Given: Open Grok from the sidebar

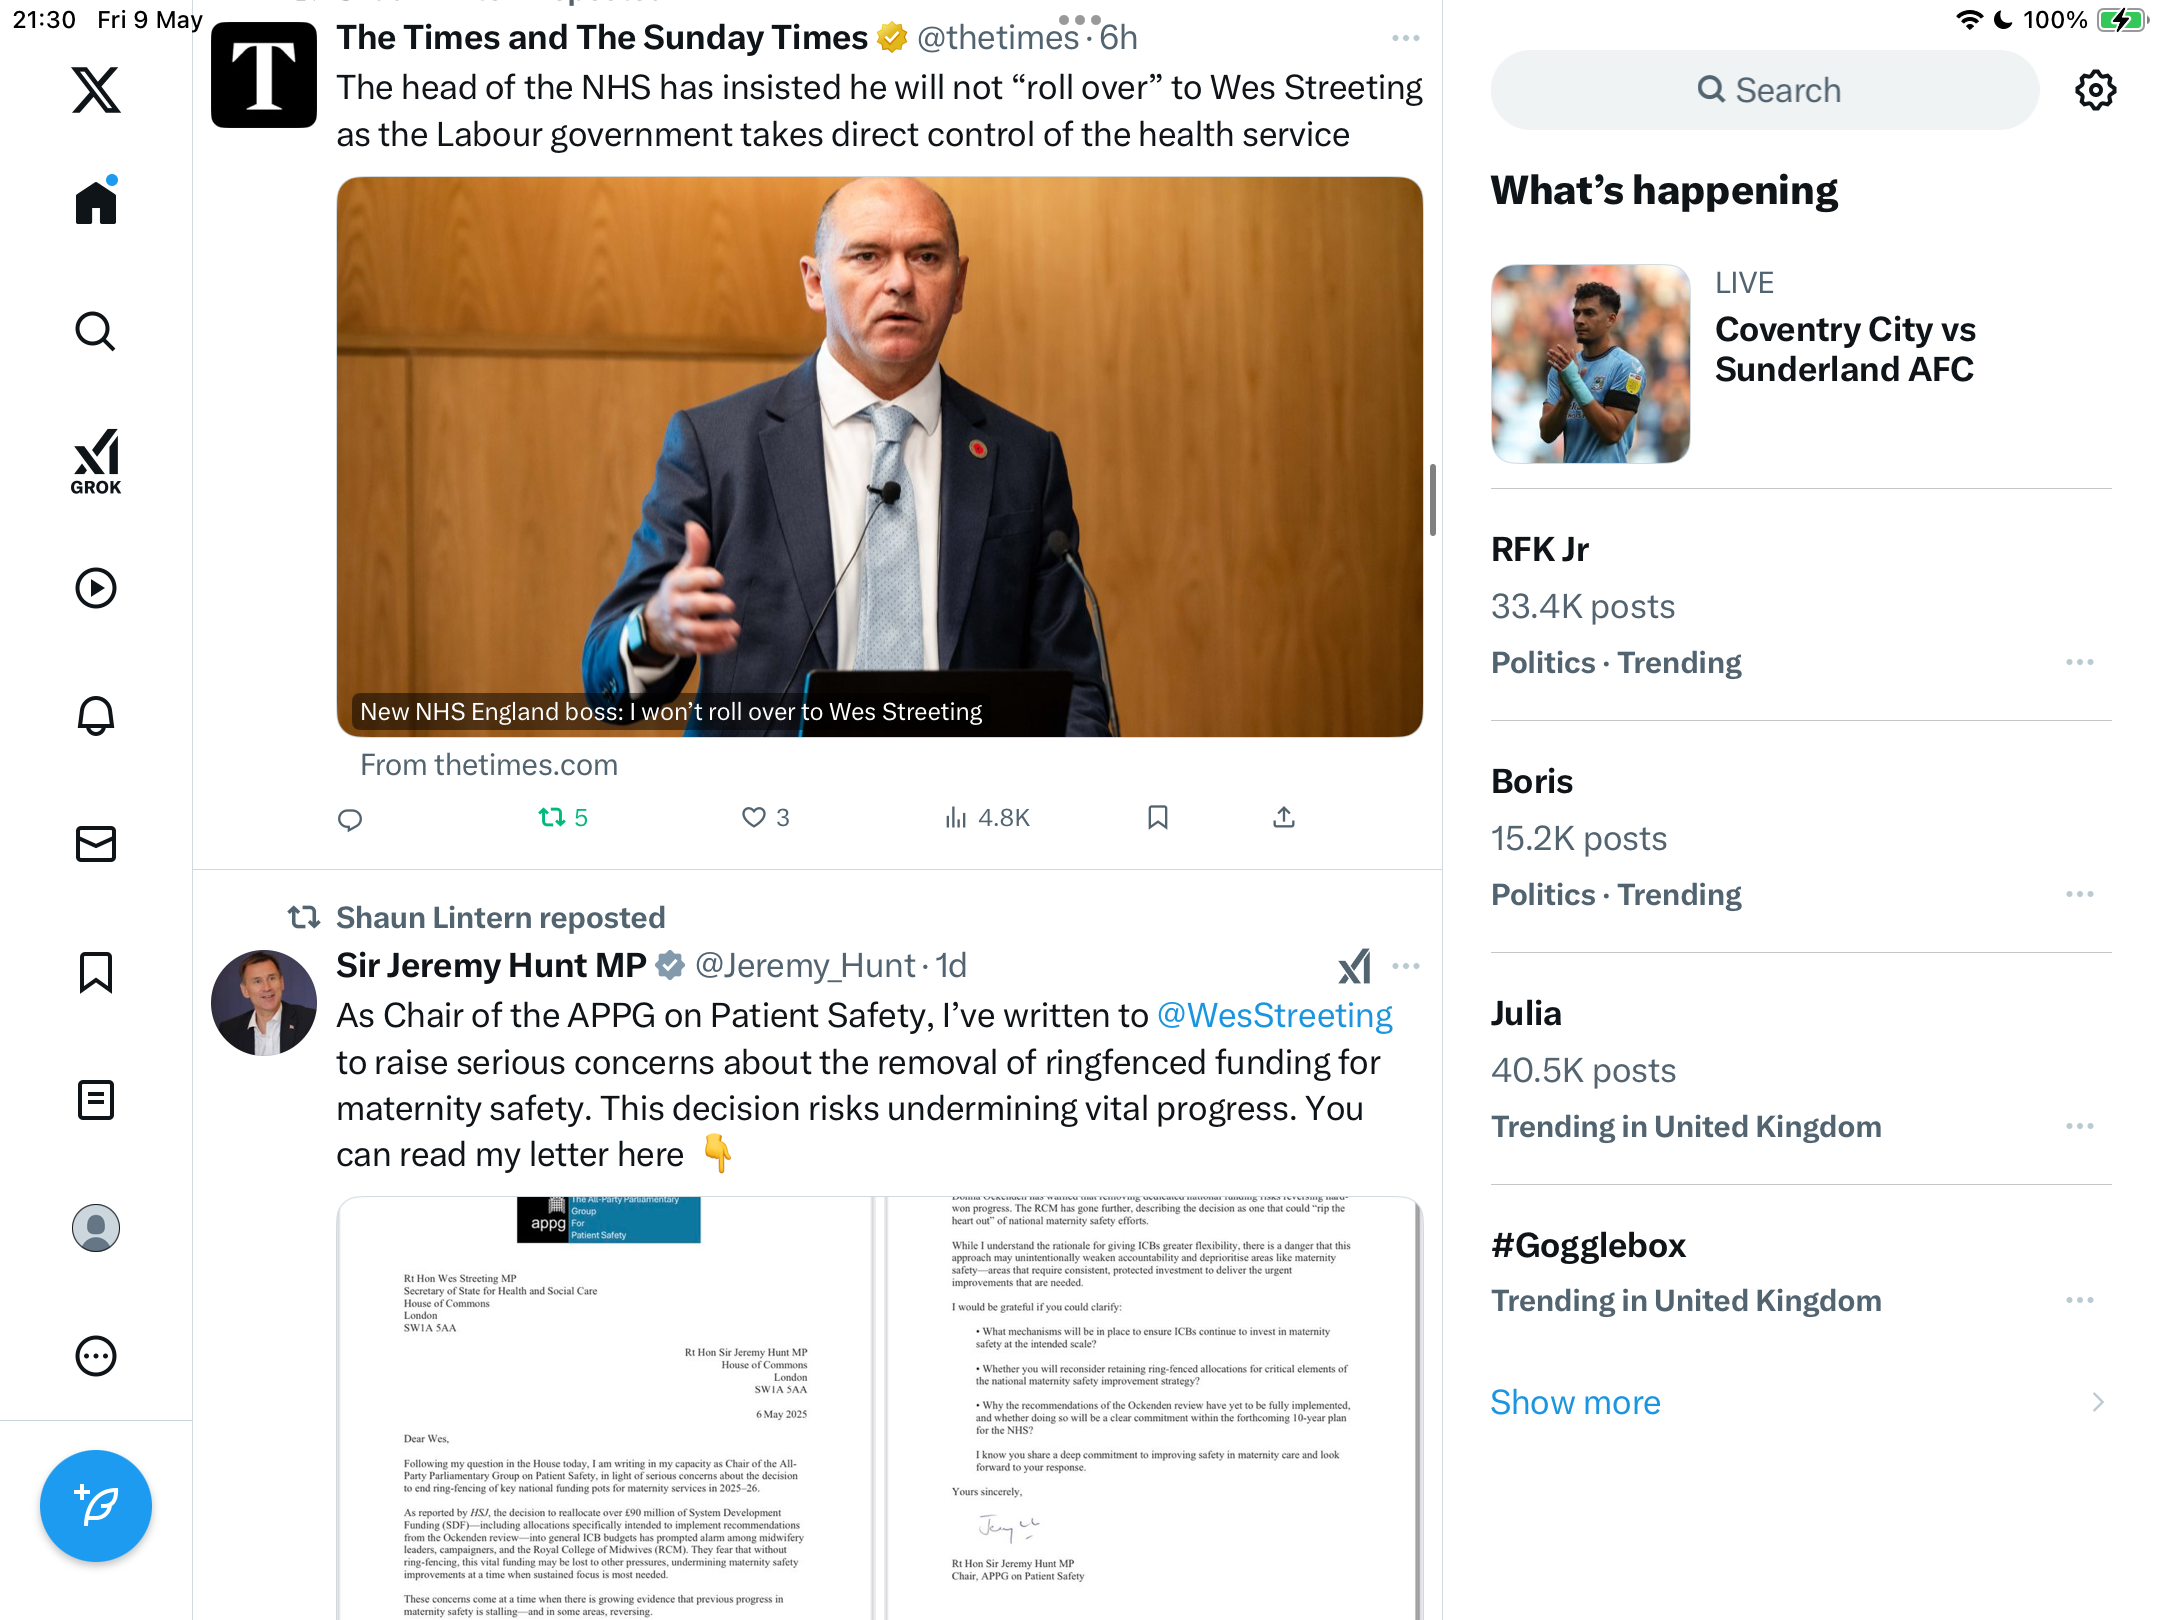Looking at the screenshot, I should 96,461.
